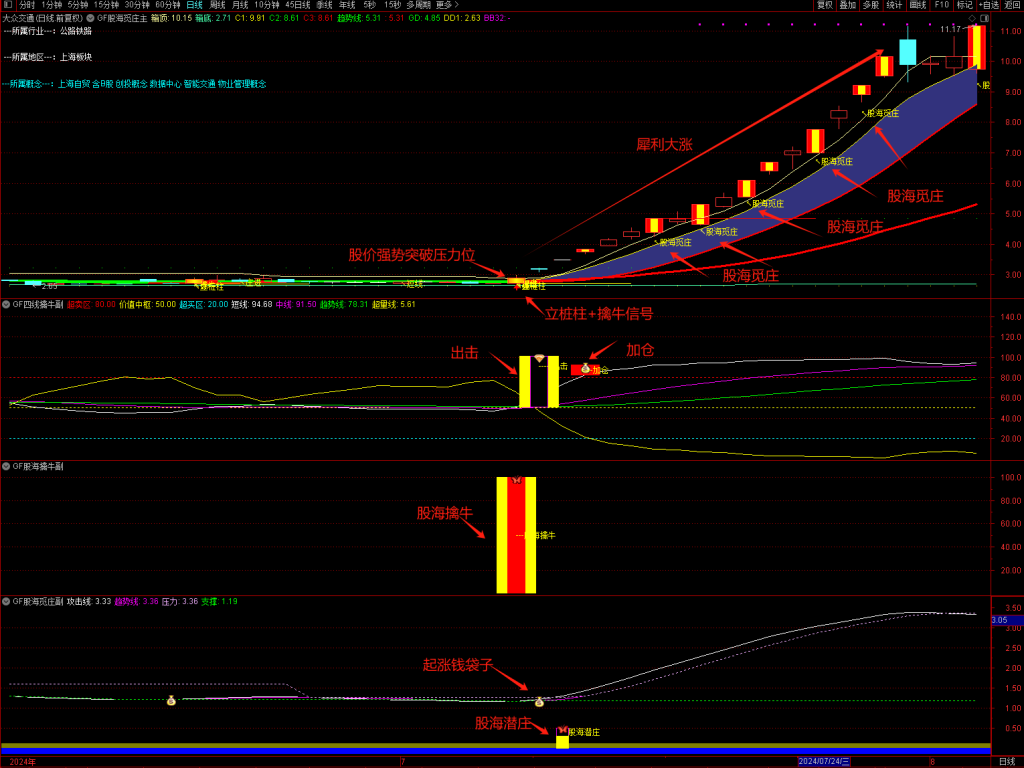Switch to the 周线 weekly period tab
Screen dimensions: 1024x768
(217, 5)
